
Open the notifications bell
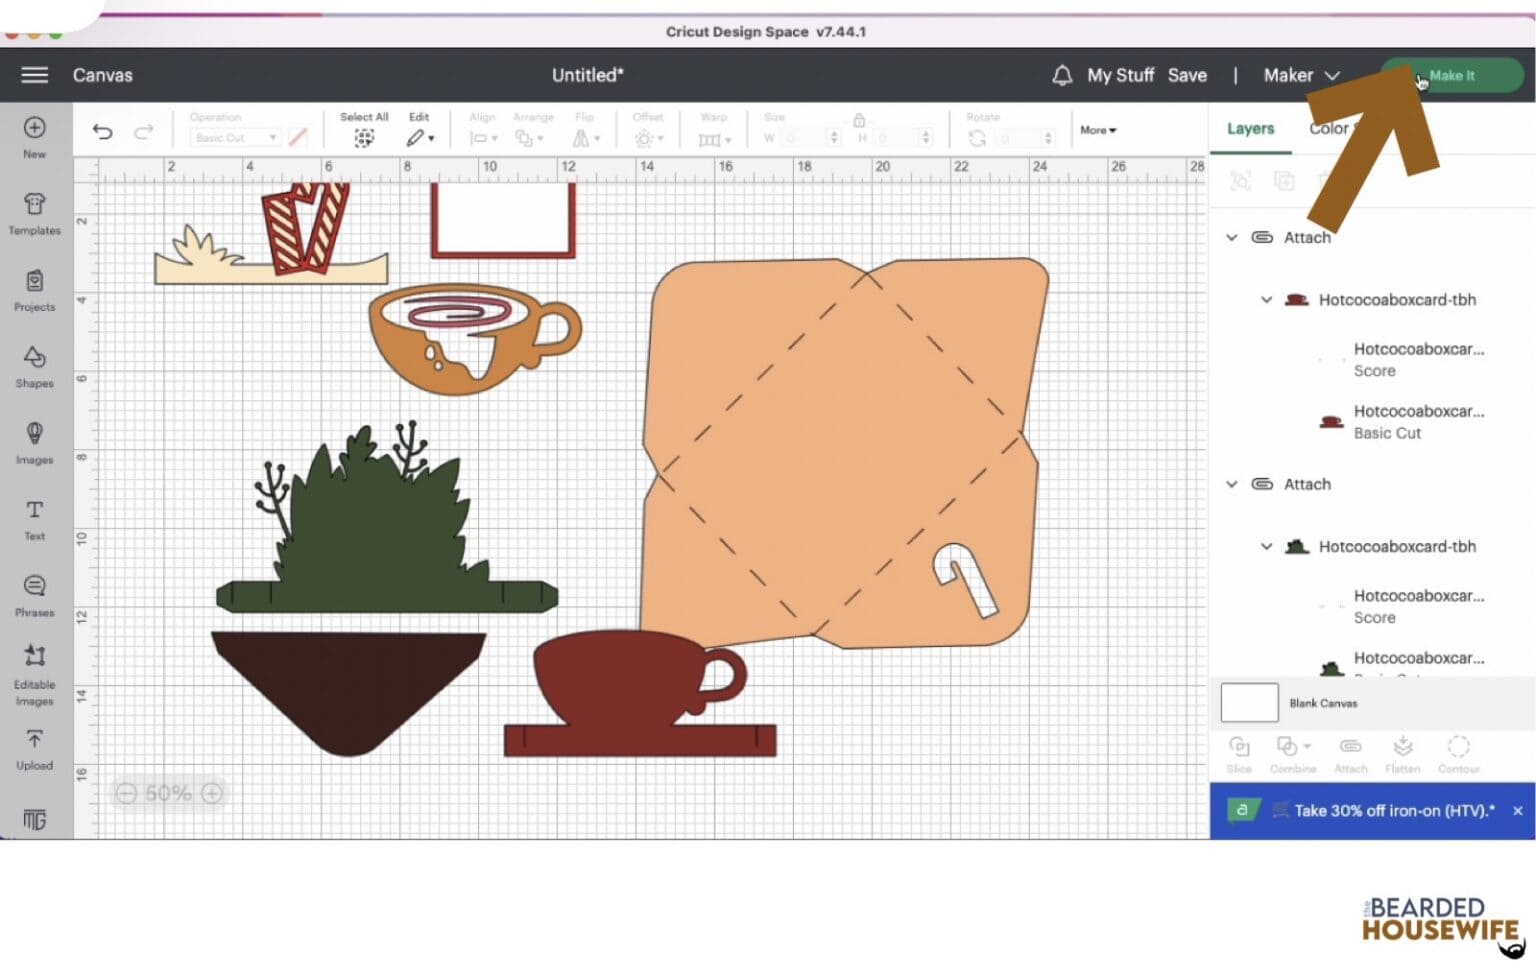pyautogui.click(x=1062, y=75)
